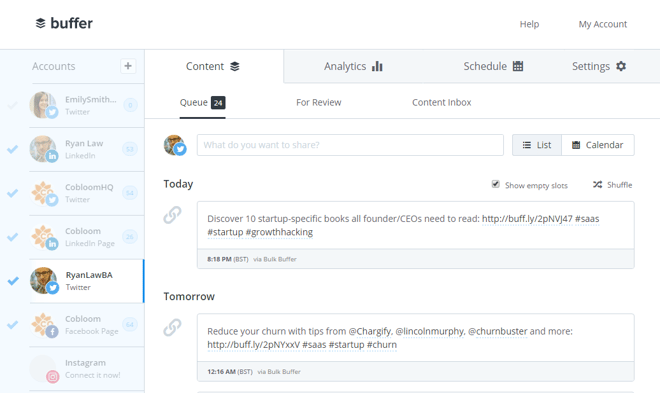Click the #growthhacking hashtag

pyautogui.click(x=279, y=232)
